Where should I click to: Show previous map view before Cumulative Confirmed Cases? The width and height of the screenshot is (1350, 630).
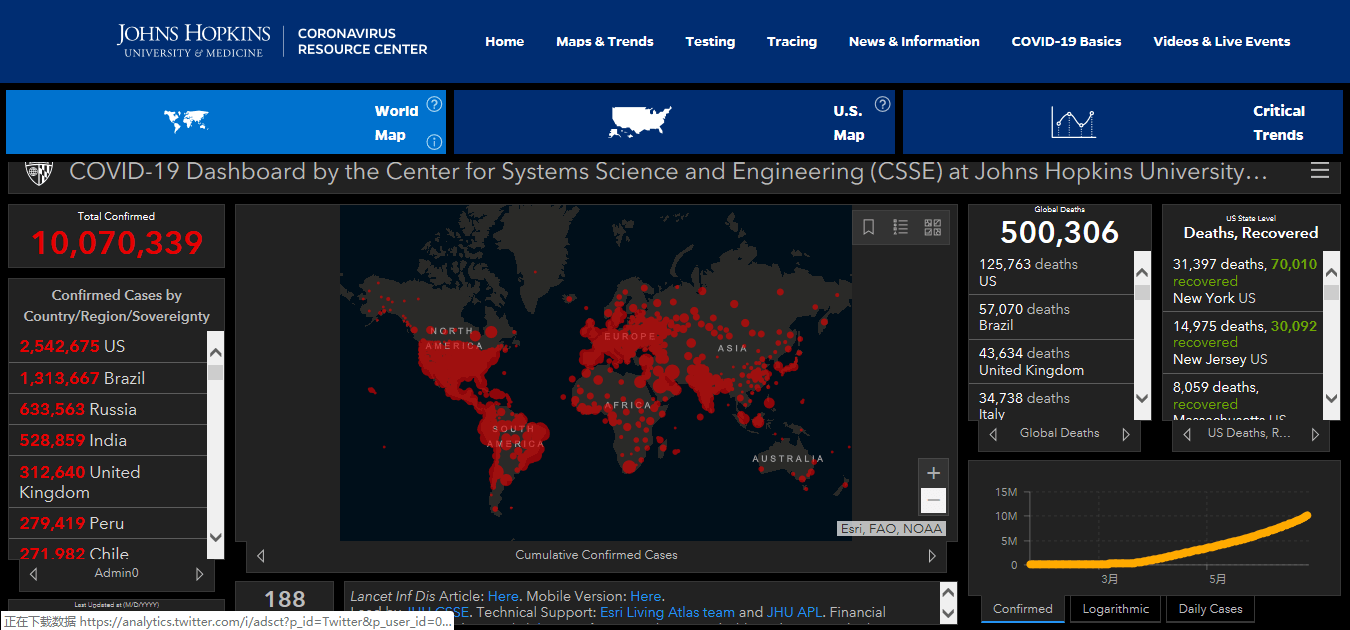pyautogui.click(x=261, y=555)
